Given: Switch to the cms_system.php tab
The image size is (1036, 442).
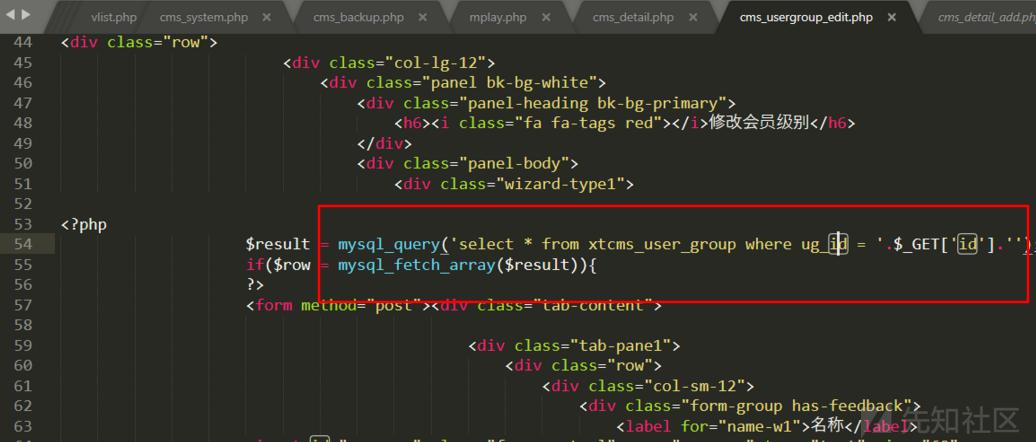Looking at the screenshot, I should [205, 18].
